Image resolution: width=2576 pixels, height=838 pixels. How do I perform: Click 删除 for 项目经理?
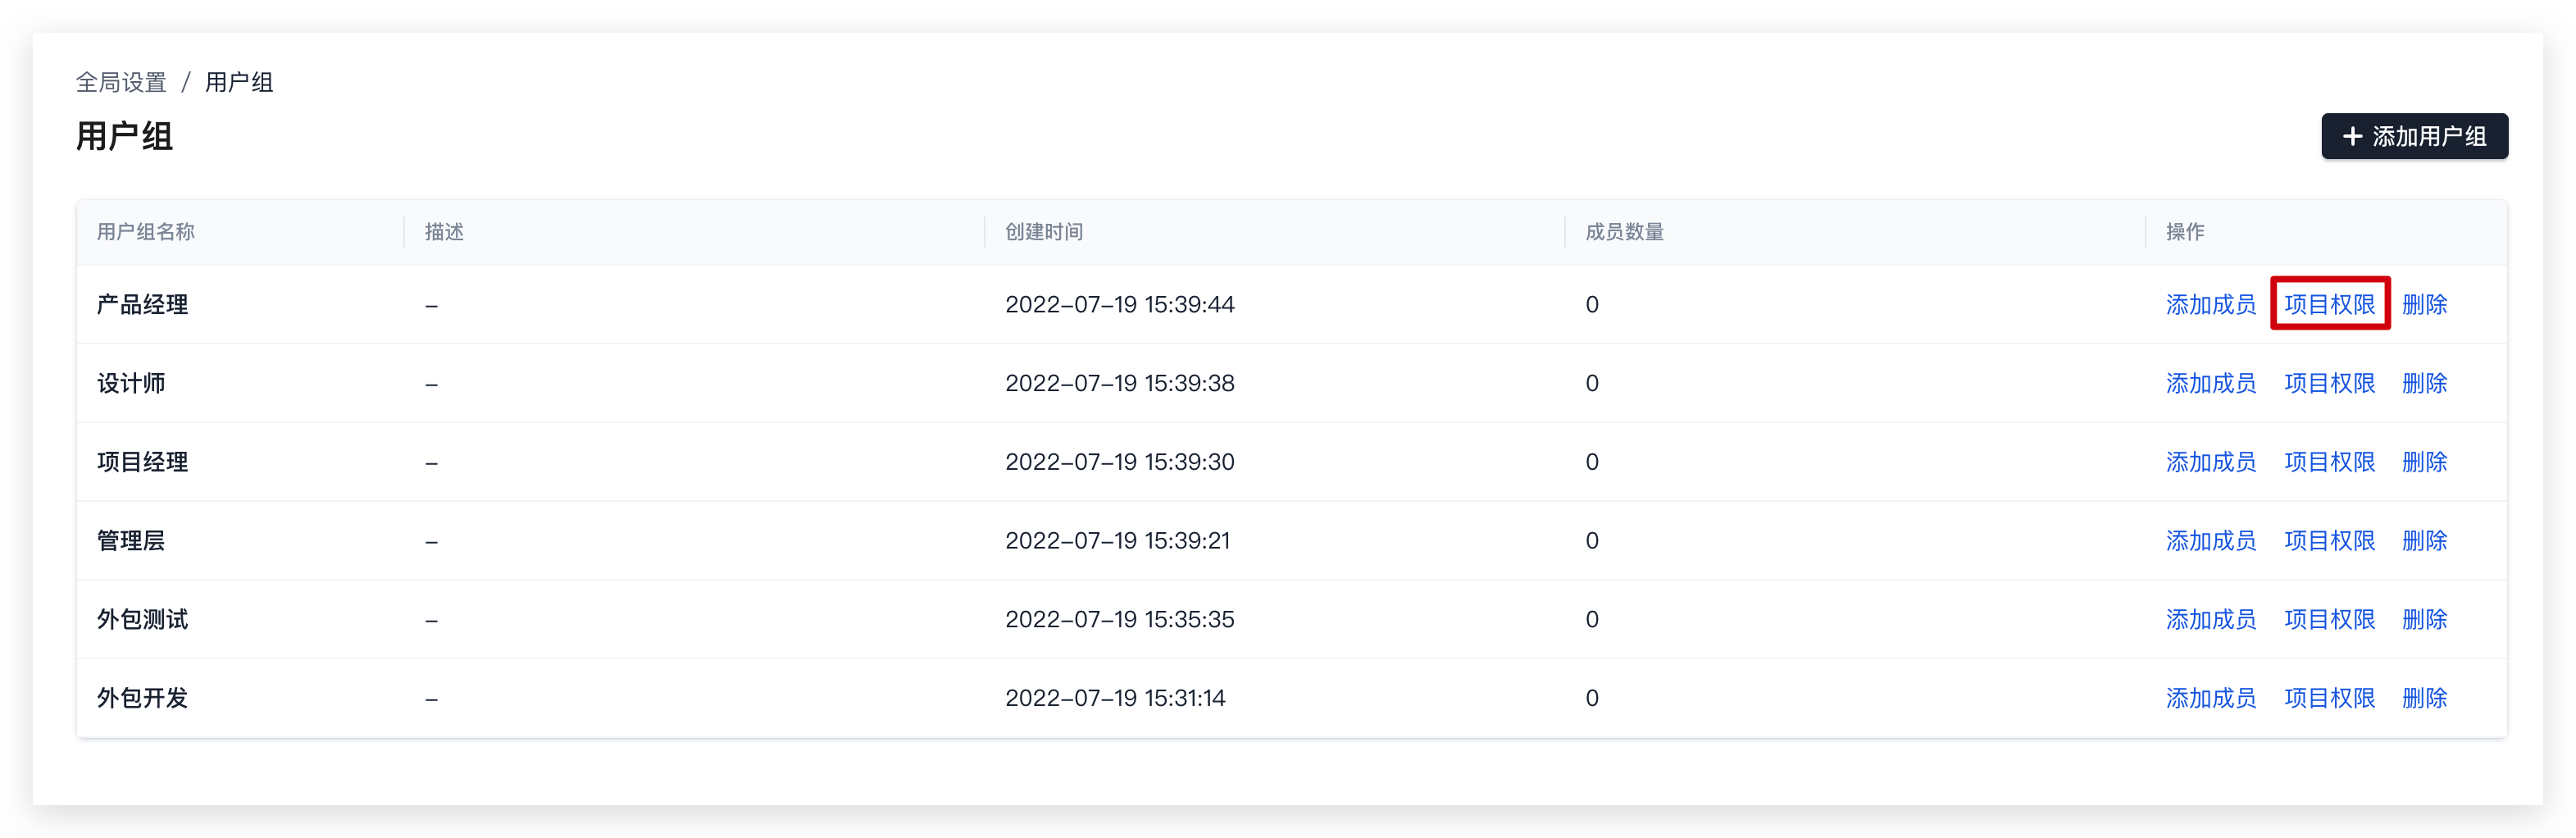pyautogui.click(x=2424, y=462)
